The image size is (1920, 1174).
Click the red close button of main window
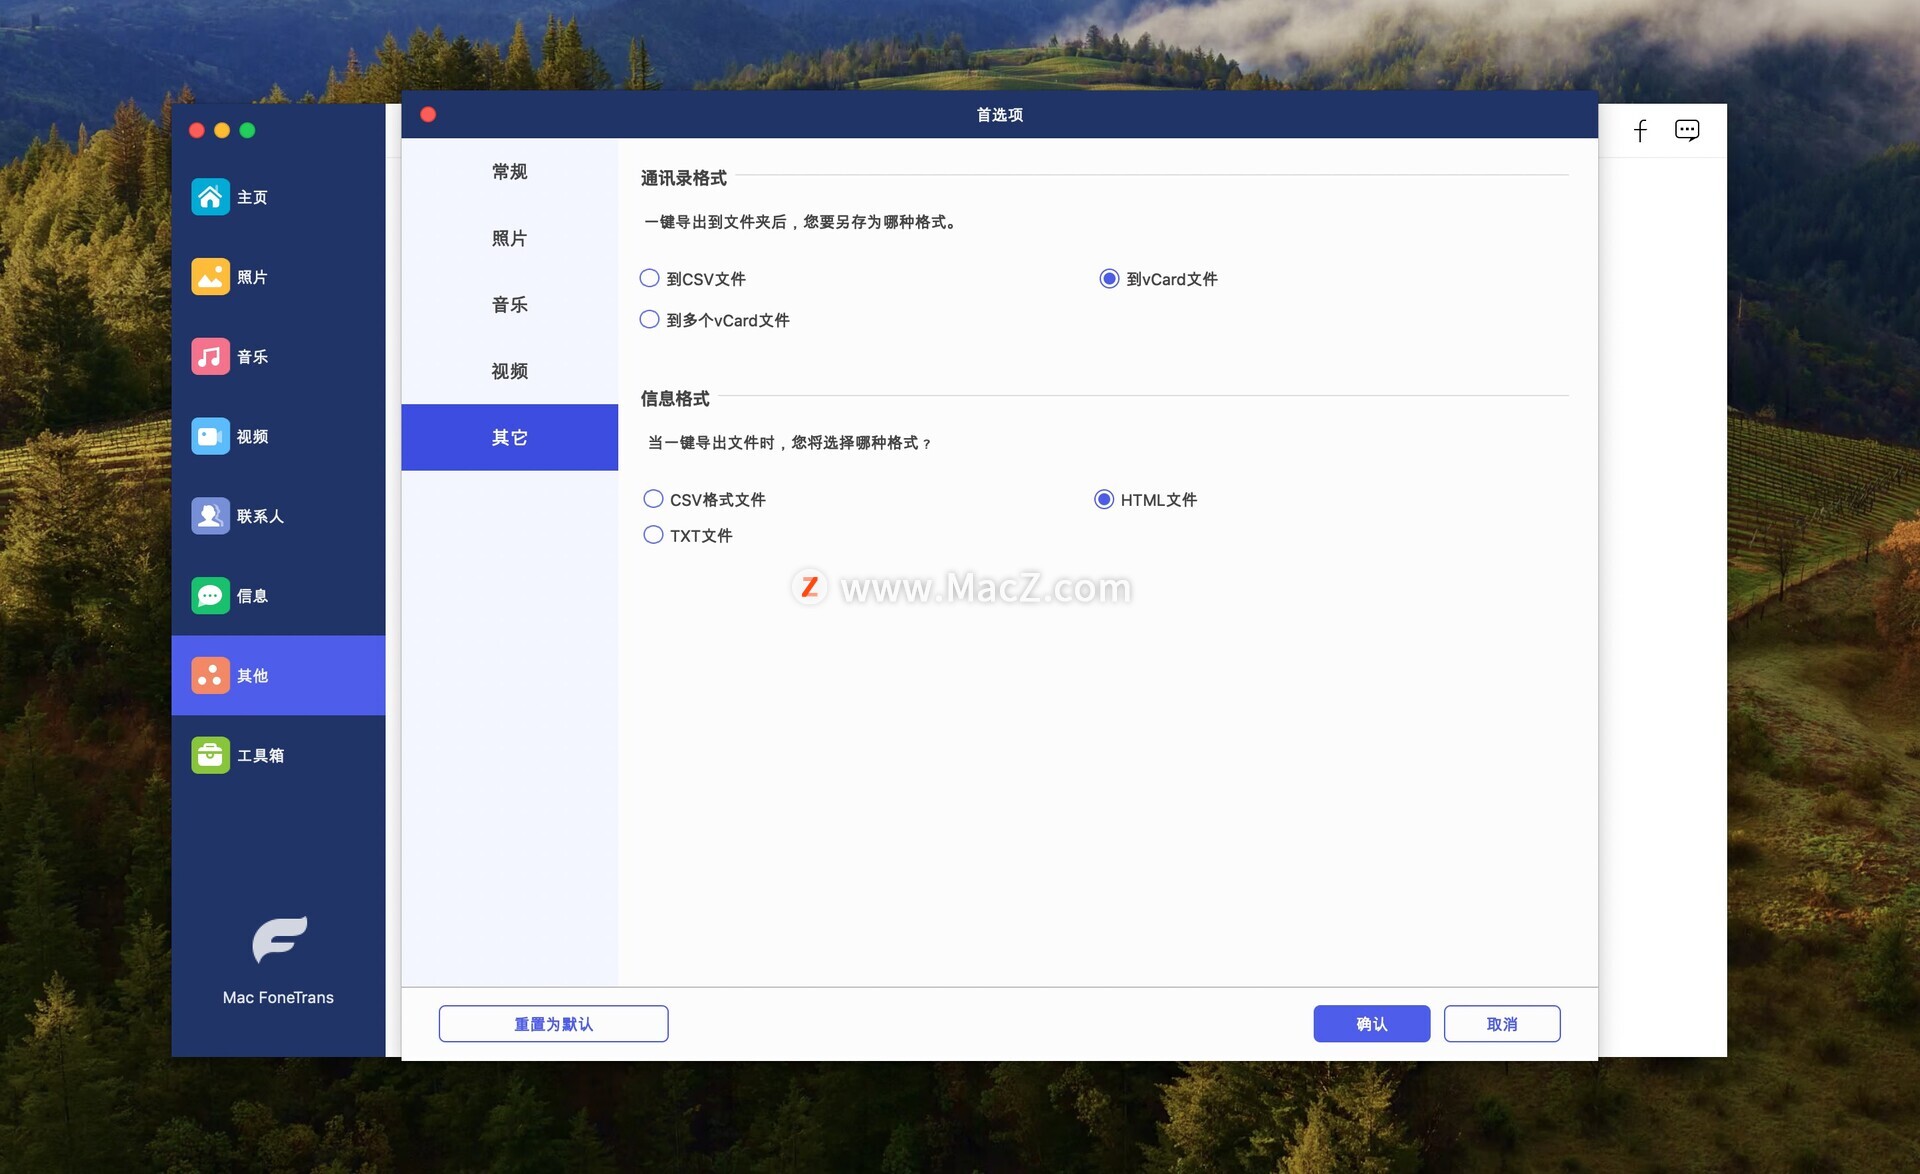[x=197, y=130]
